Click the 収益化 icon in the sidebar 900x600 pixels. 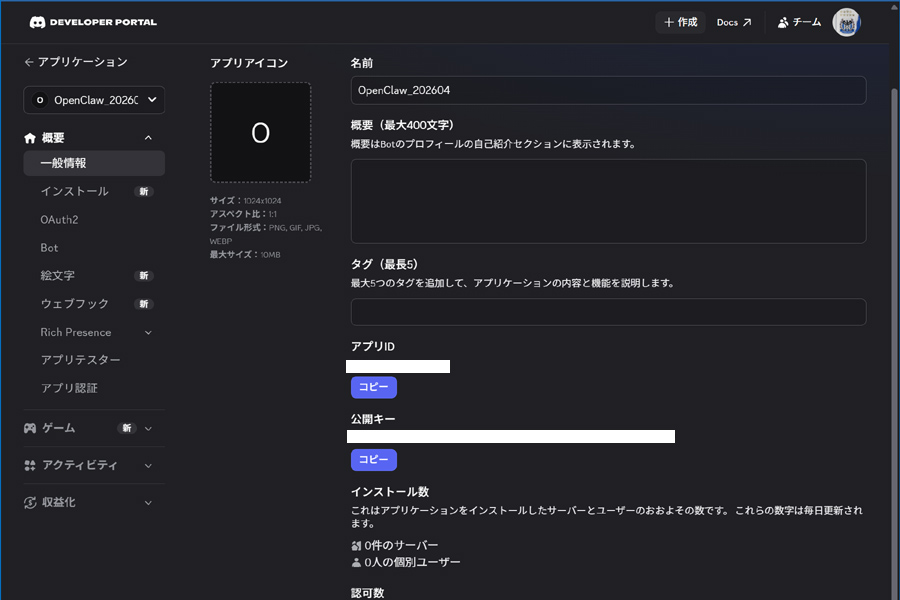coord(30,502)
